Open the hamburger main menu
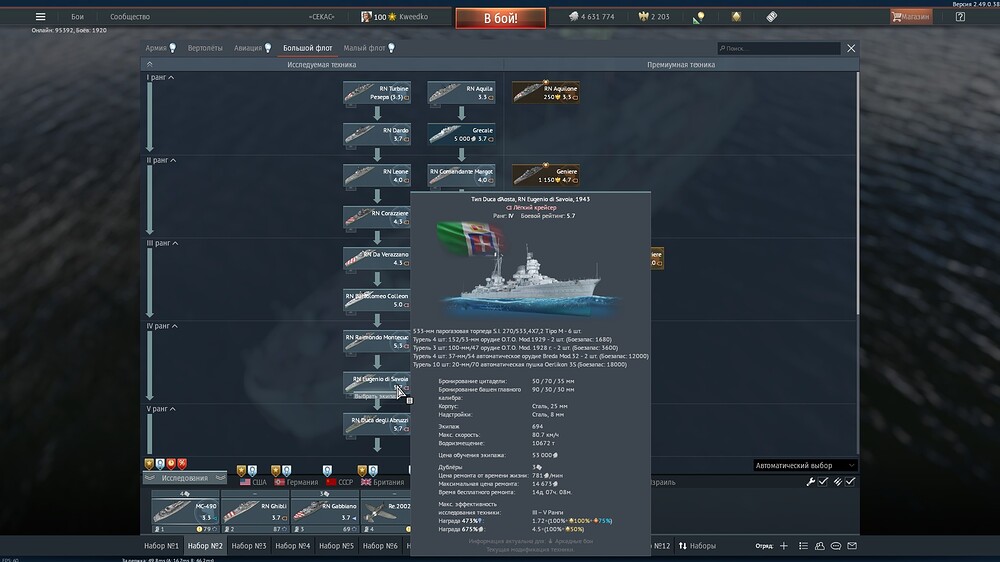Screen dimensions: 1000x562 pos(40,17)
